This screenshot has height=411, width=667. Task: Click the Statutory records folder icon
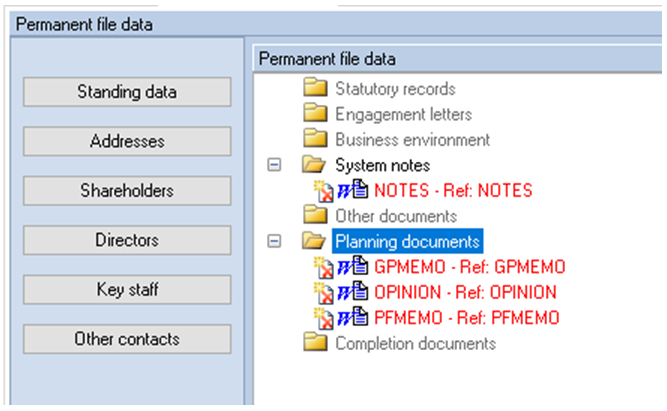pos(315,88)
